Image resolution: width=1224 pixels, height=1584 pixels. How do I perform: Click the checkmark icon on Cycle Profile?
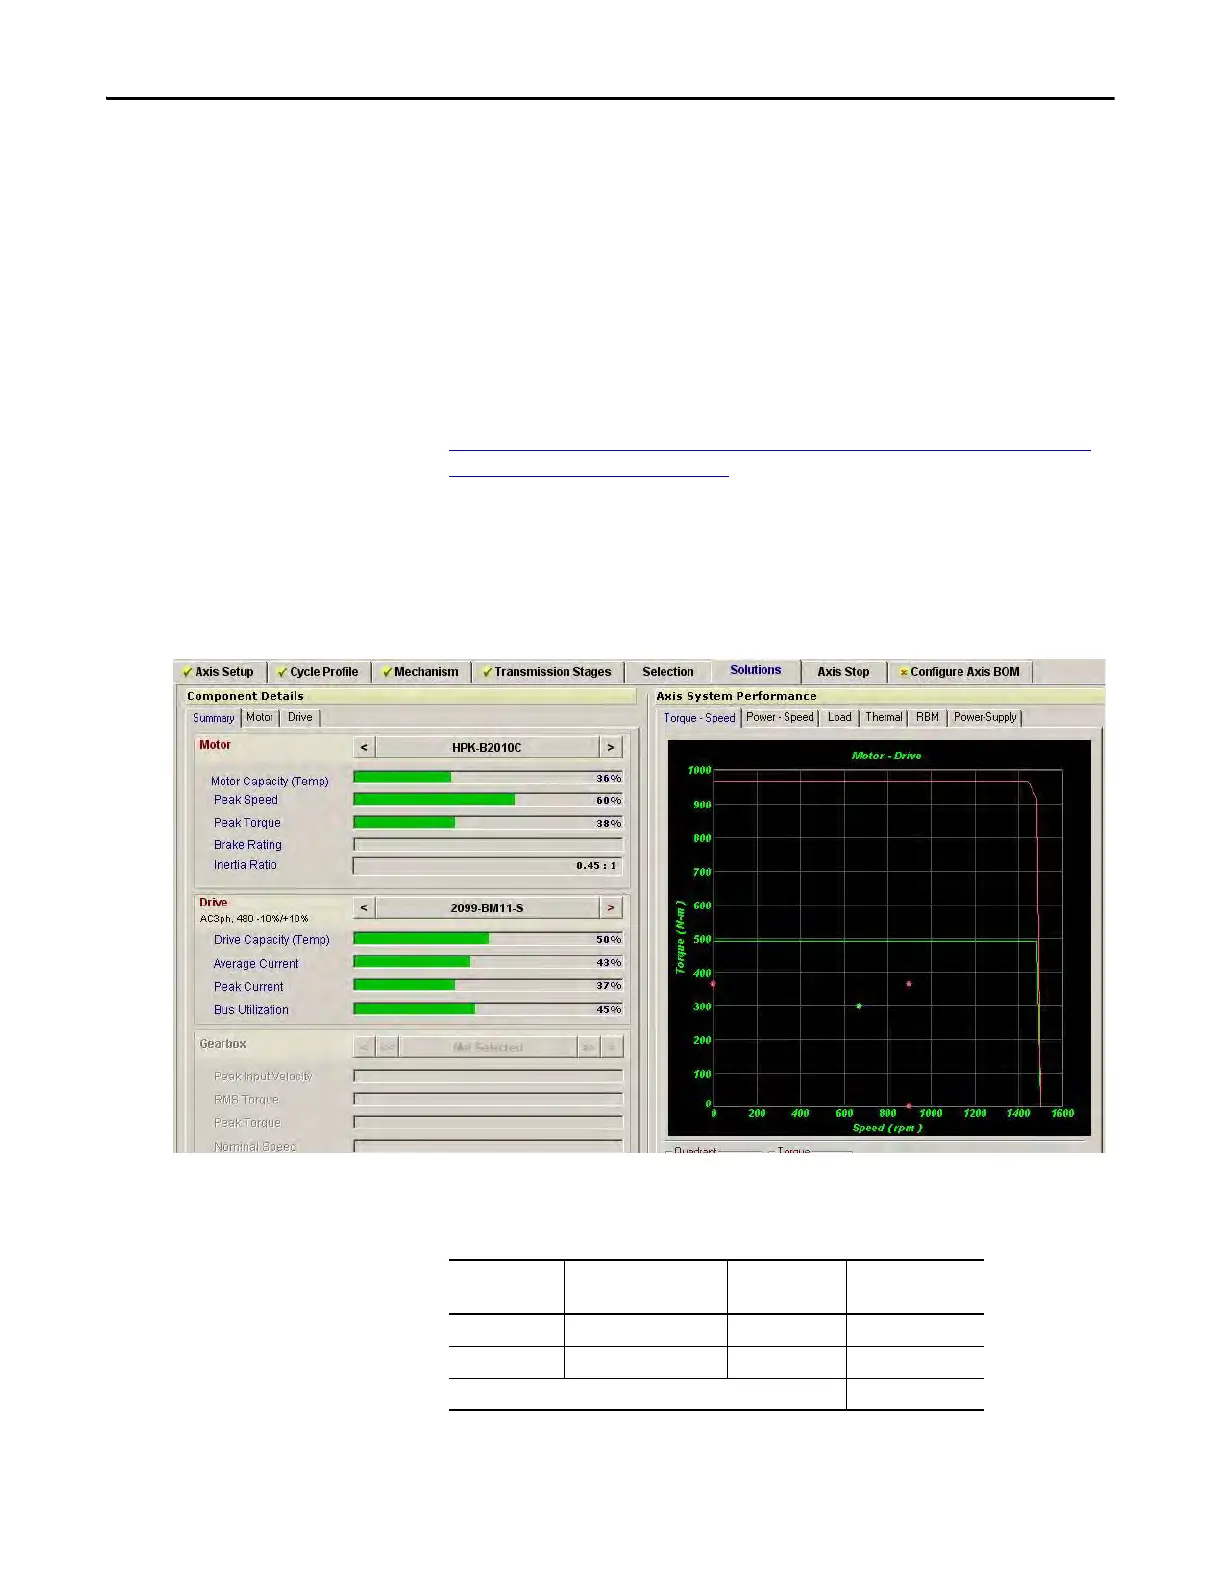(x=282, y=672)
